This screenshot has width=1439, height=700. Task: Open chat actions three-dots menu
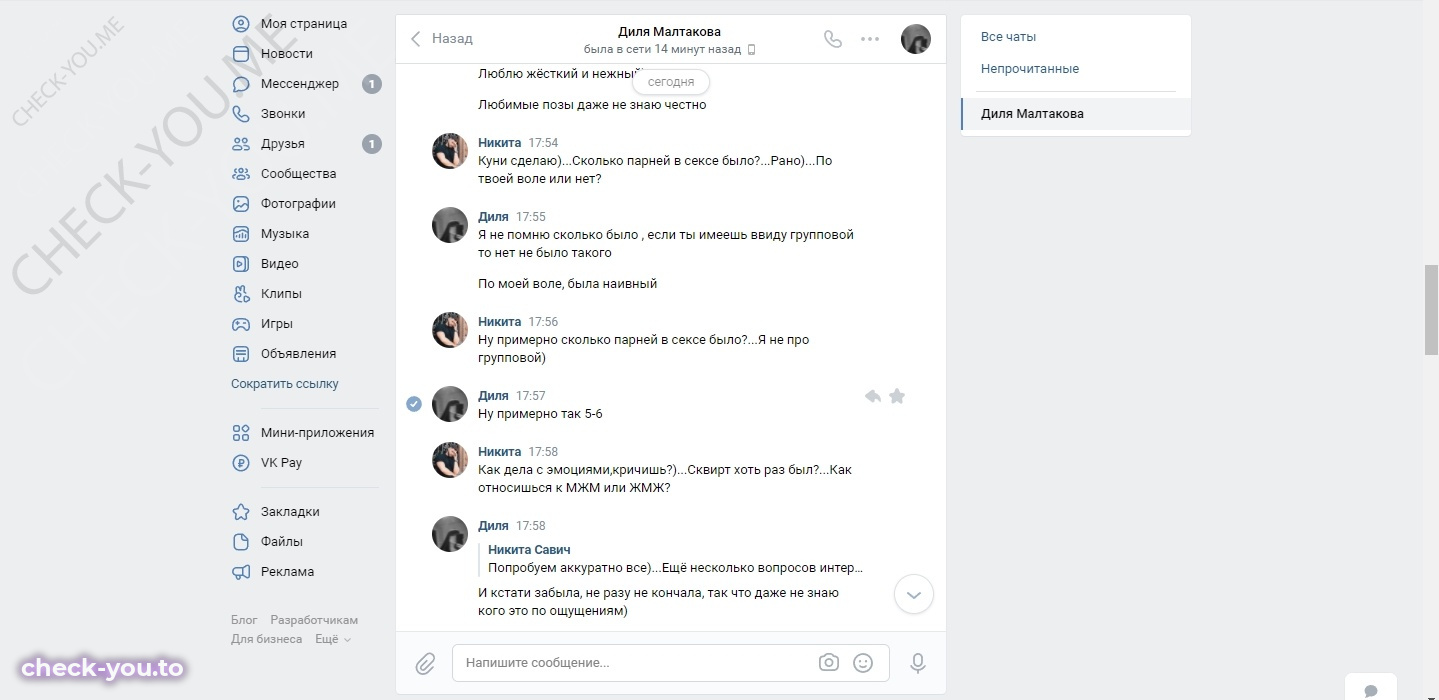[x=870, y=39]
